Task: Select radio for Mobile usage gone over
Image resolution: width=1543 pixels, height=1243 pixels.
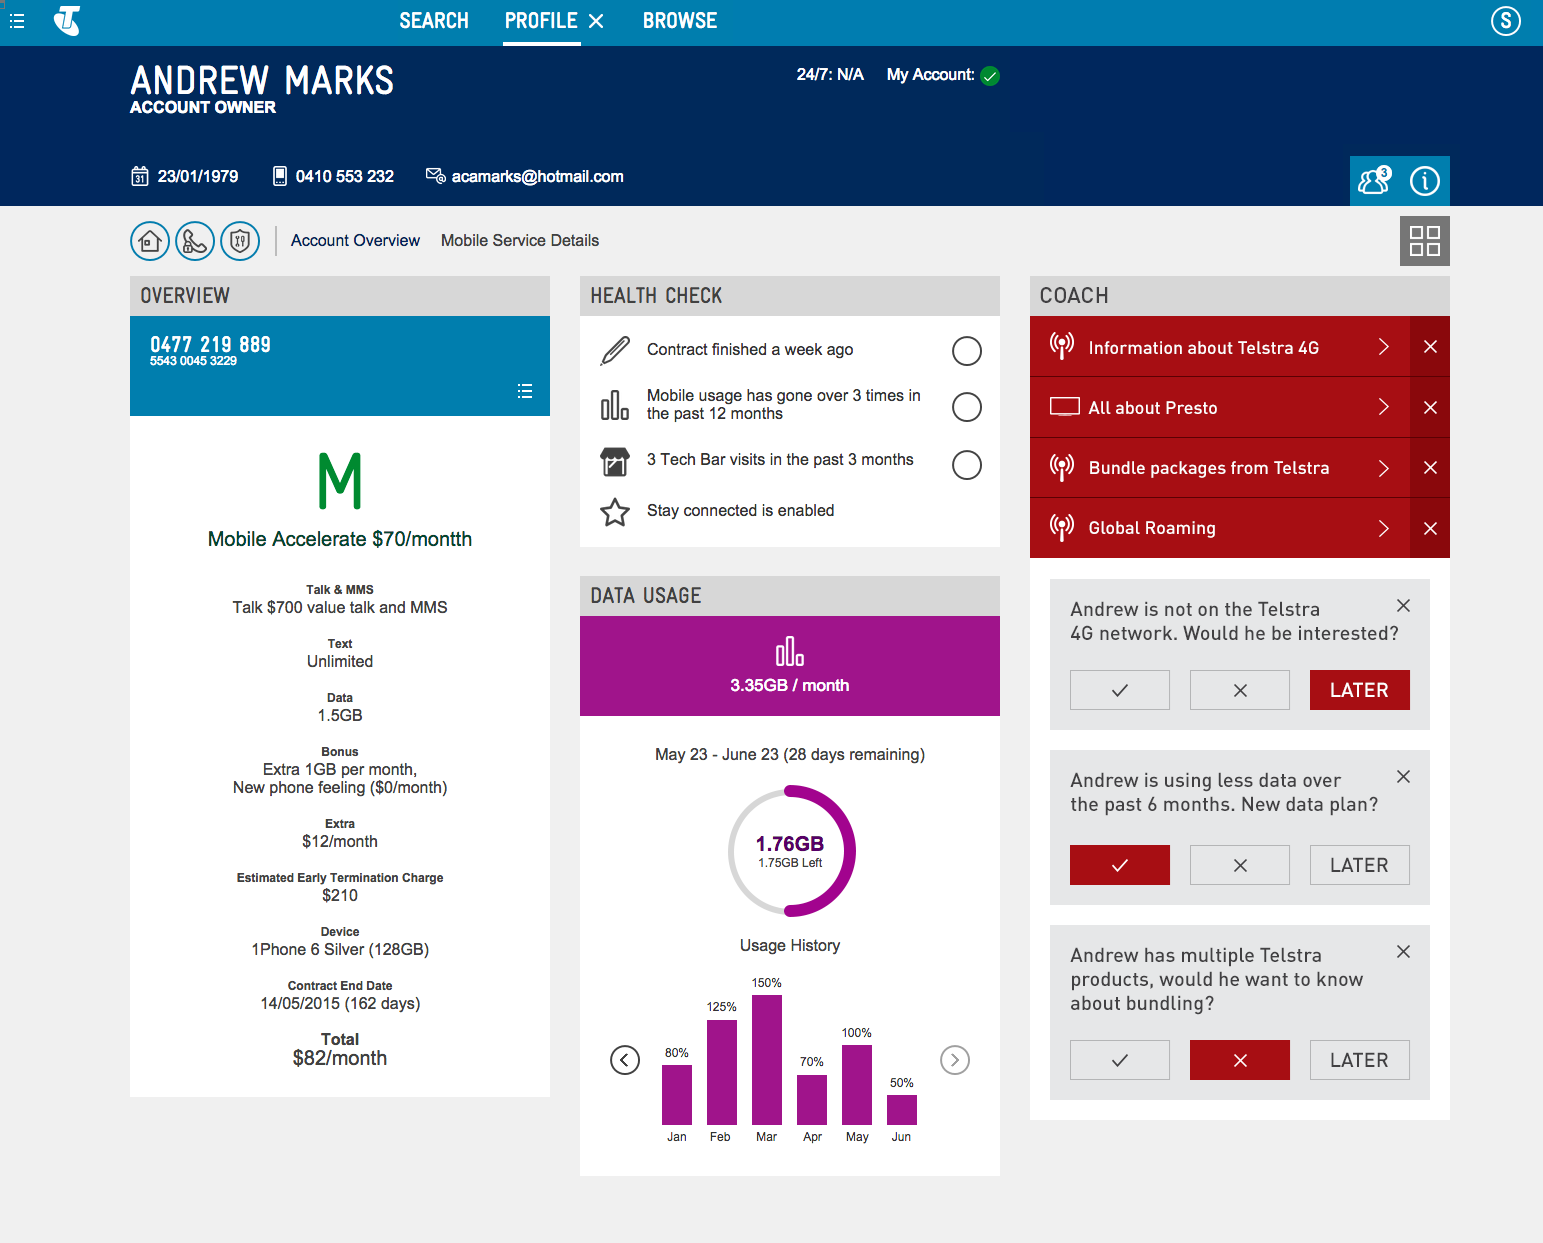Action: 966,407
